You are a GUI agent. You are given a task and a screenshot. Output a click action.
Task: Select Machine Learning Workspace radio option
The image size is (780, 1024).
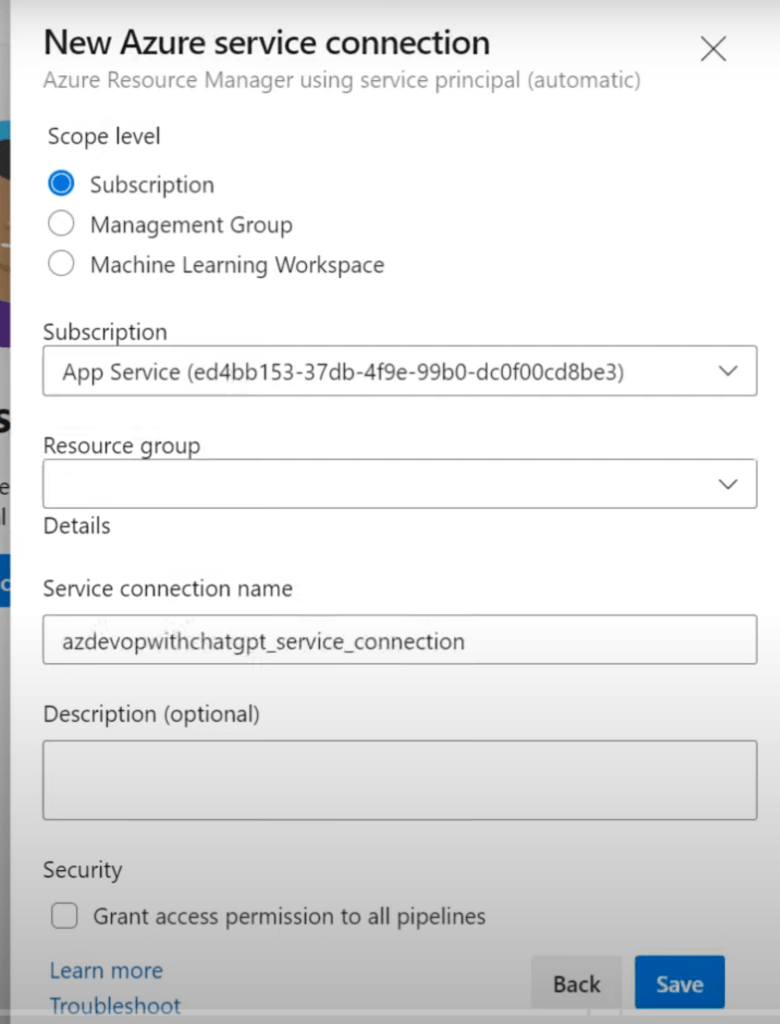point(62,264)
